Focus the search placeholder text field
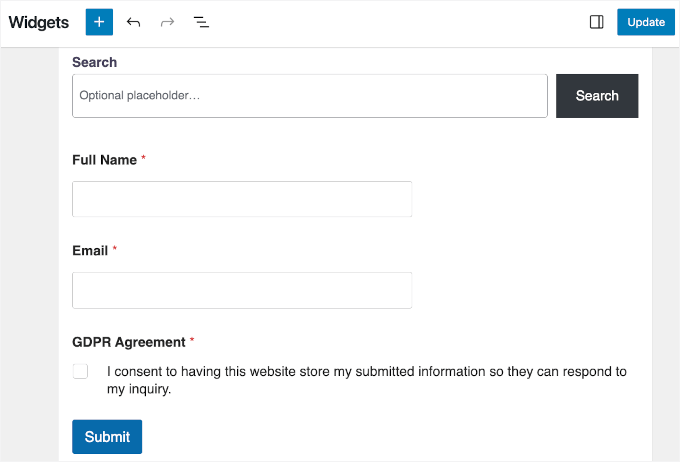Screen dimensions: 680x462 click(x=310, y=96)
